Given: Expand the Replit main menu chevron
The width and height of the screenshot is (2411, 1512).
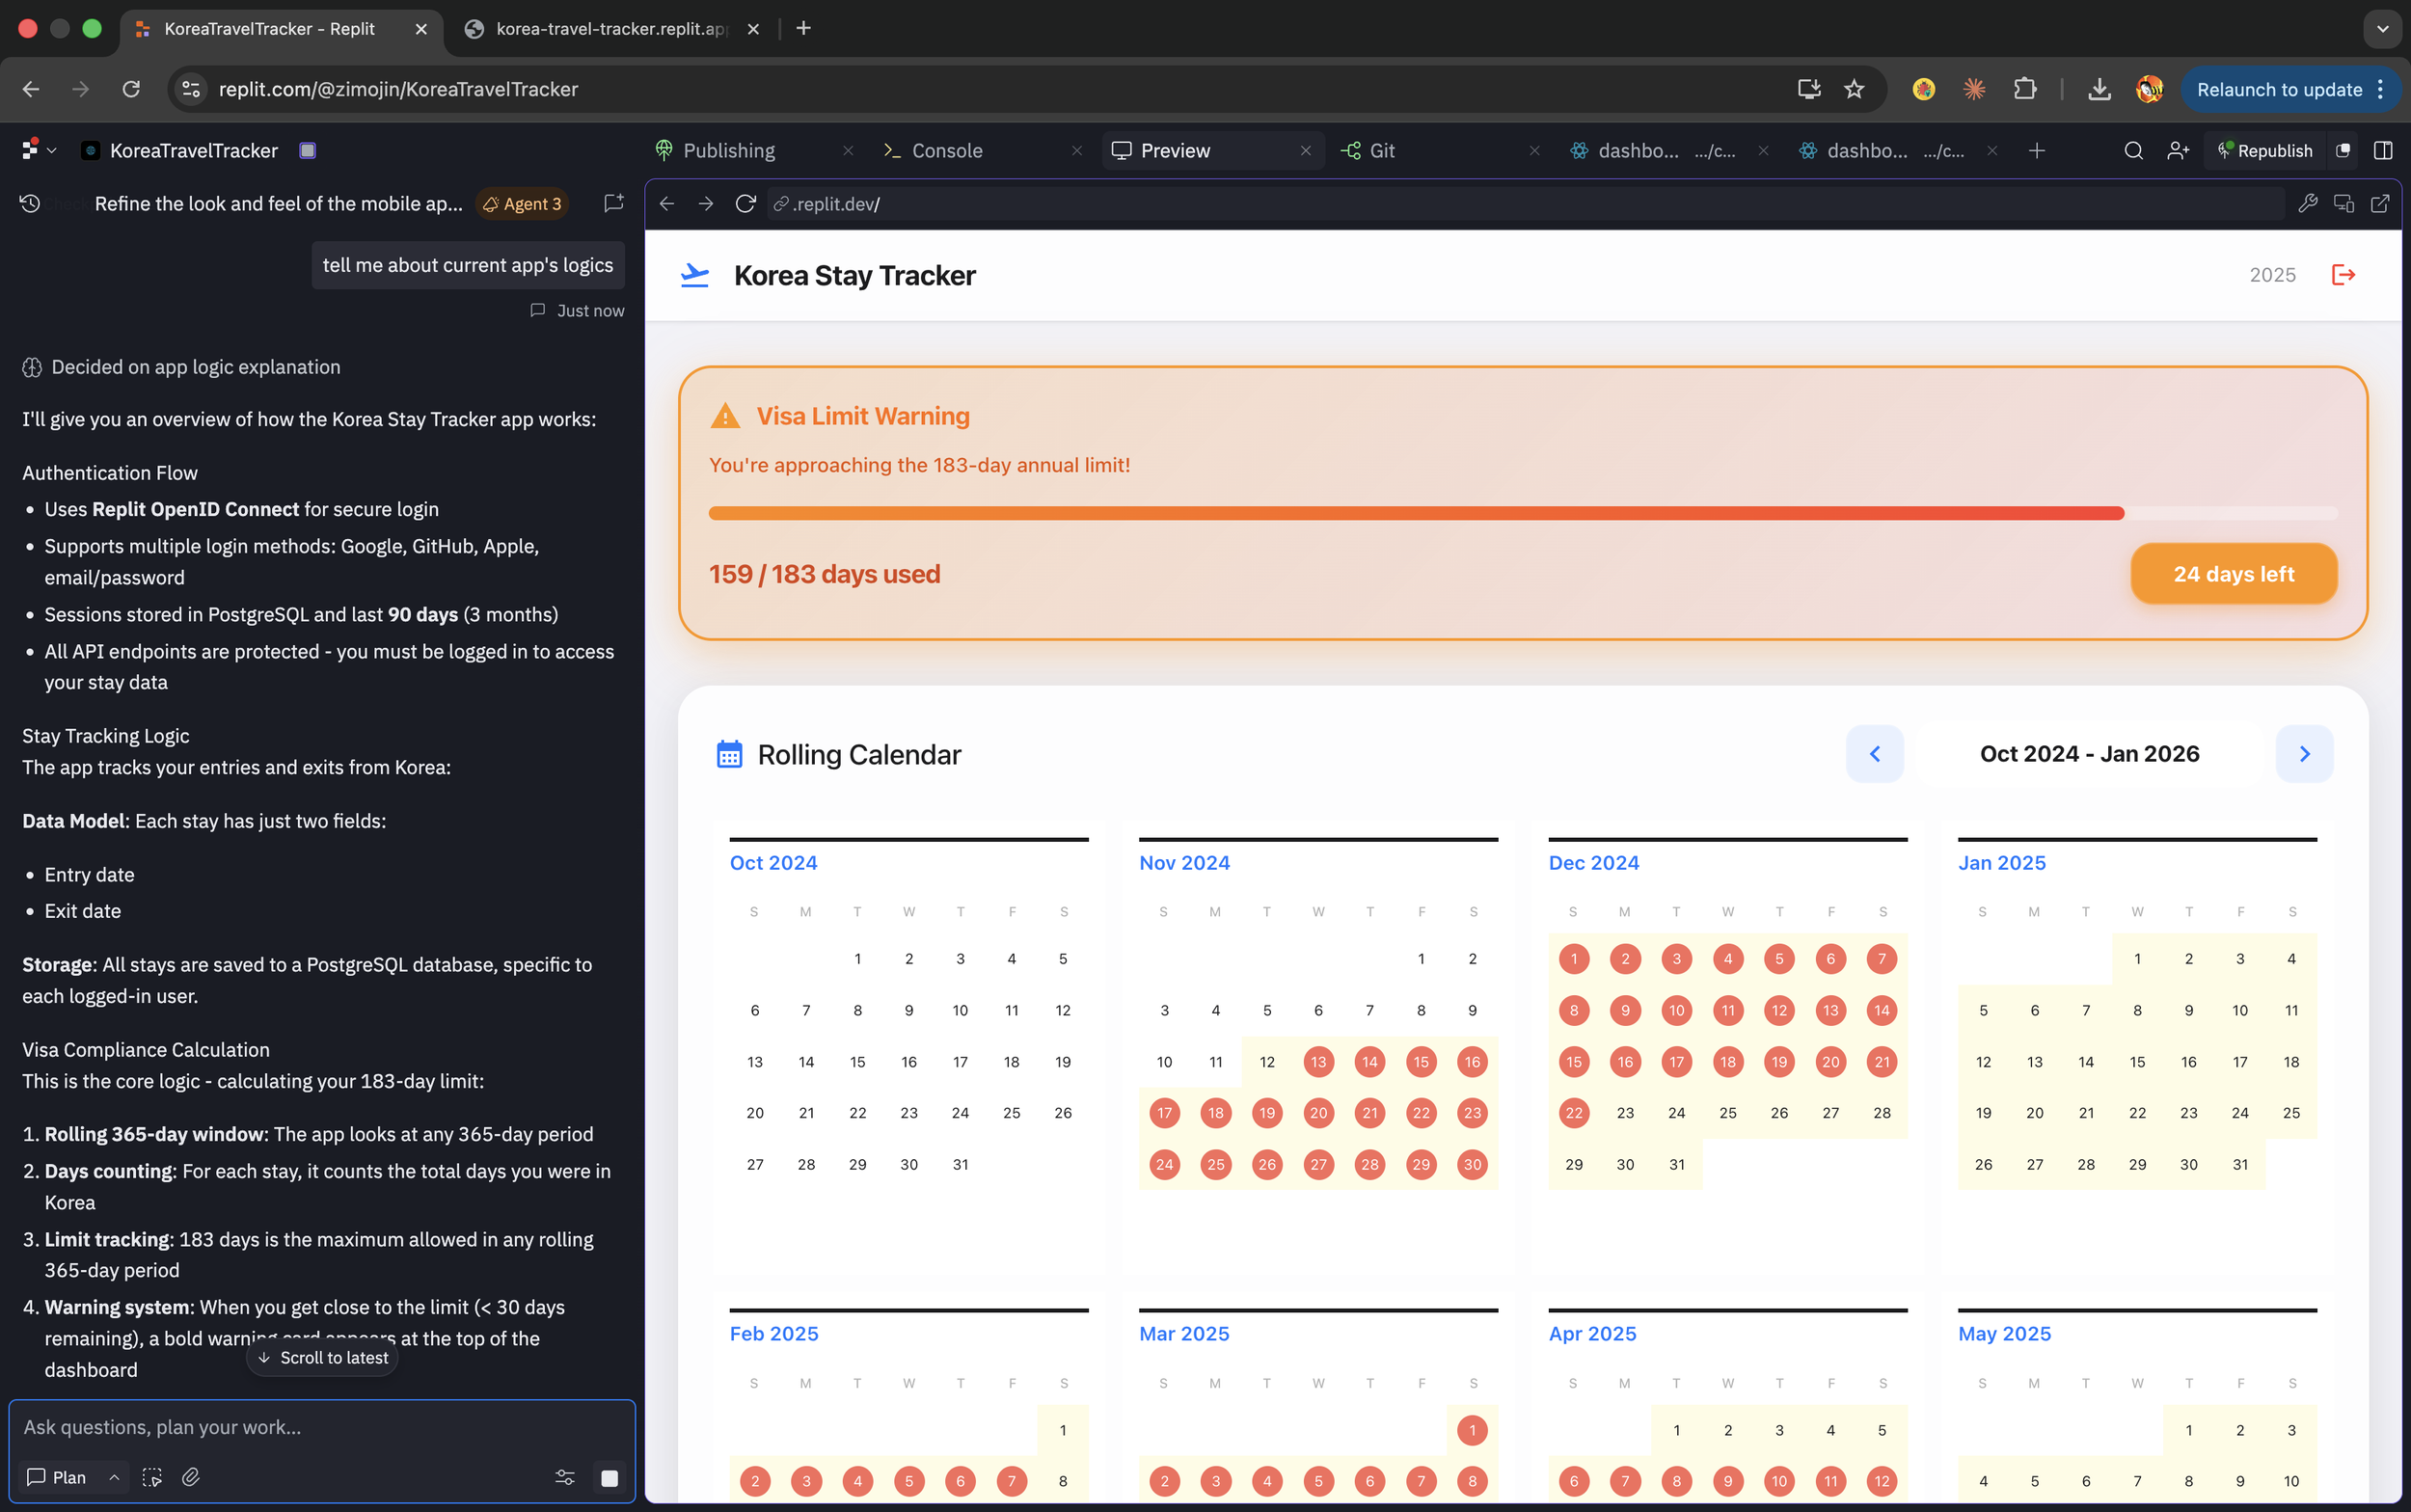Looking at the screenshot, I should coord(52,151).
